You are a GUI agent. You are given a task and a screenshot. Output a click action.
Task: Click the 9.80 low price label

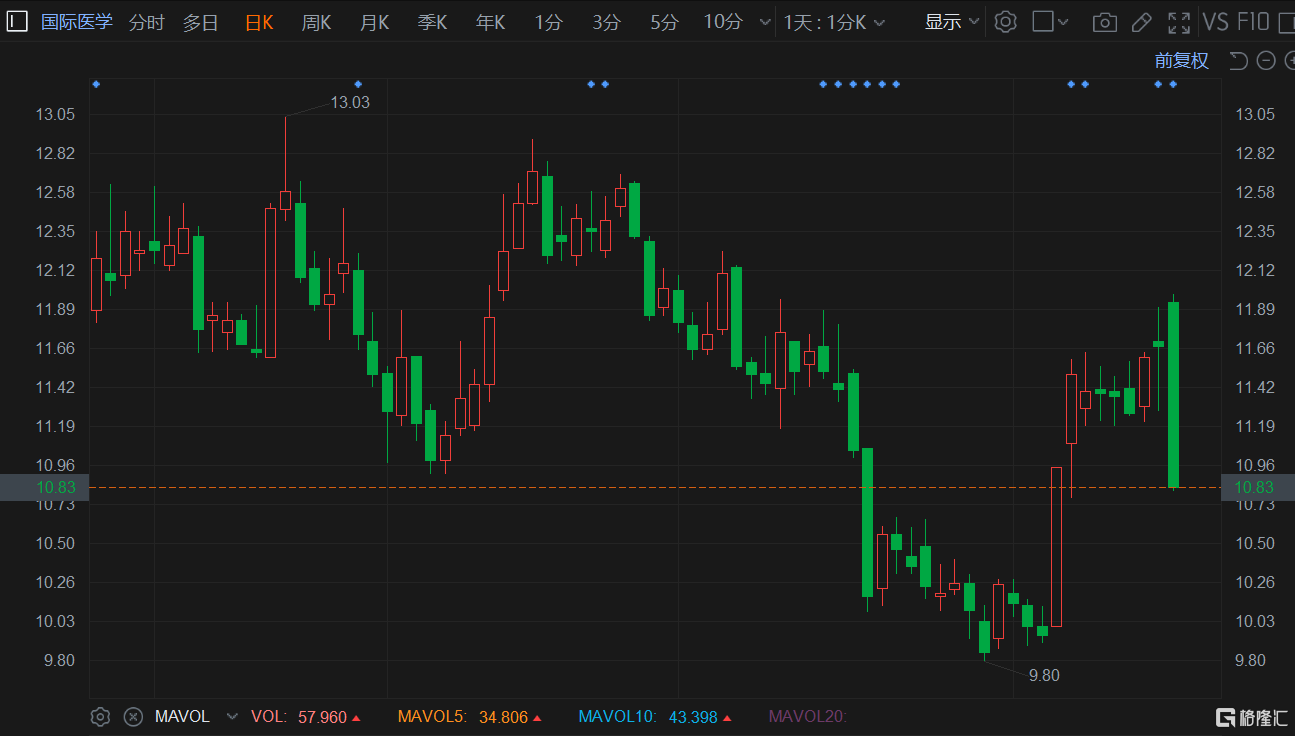1044,675
